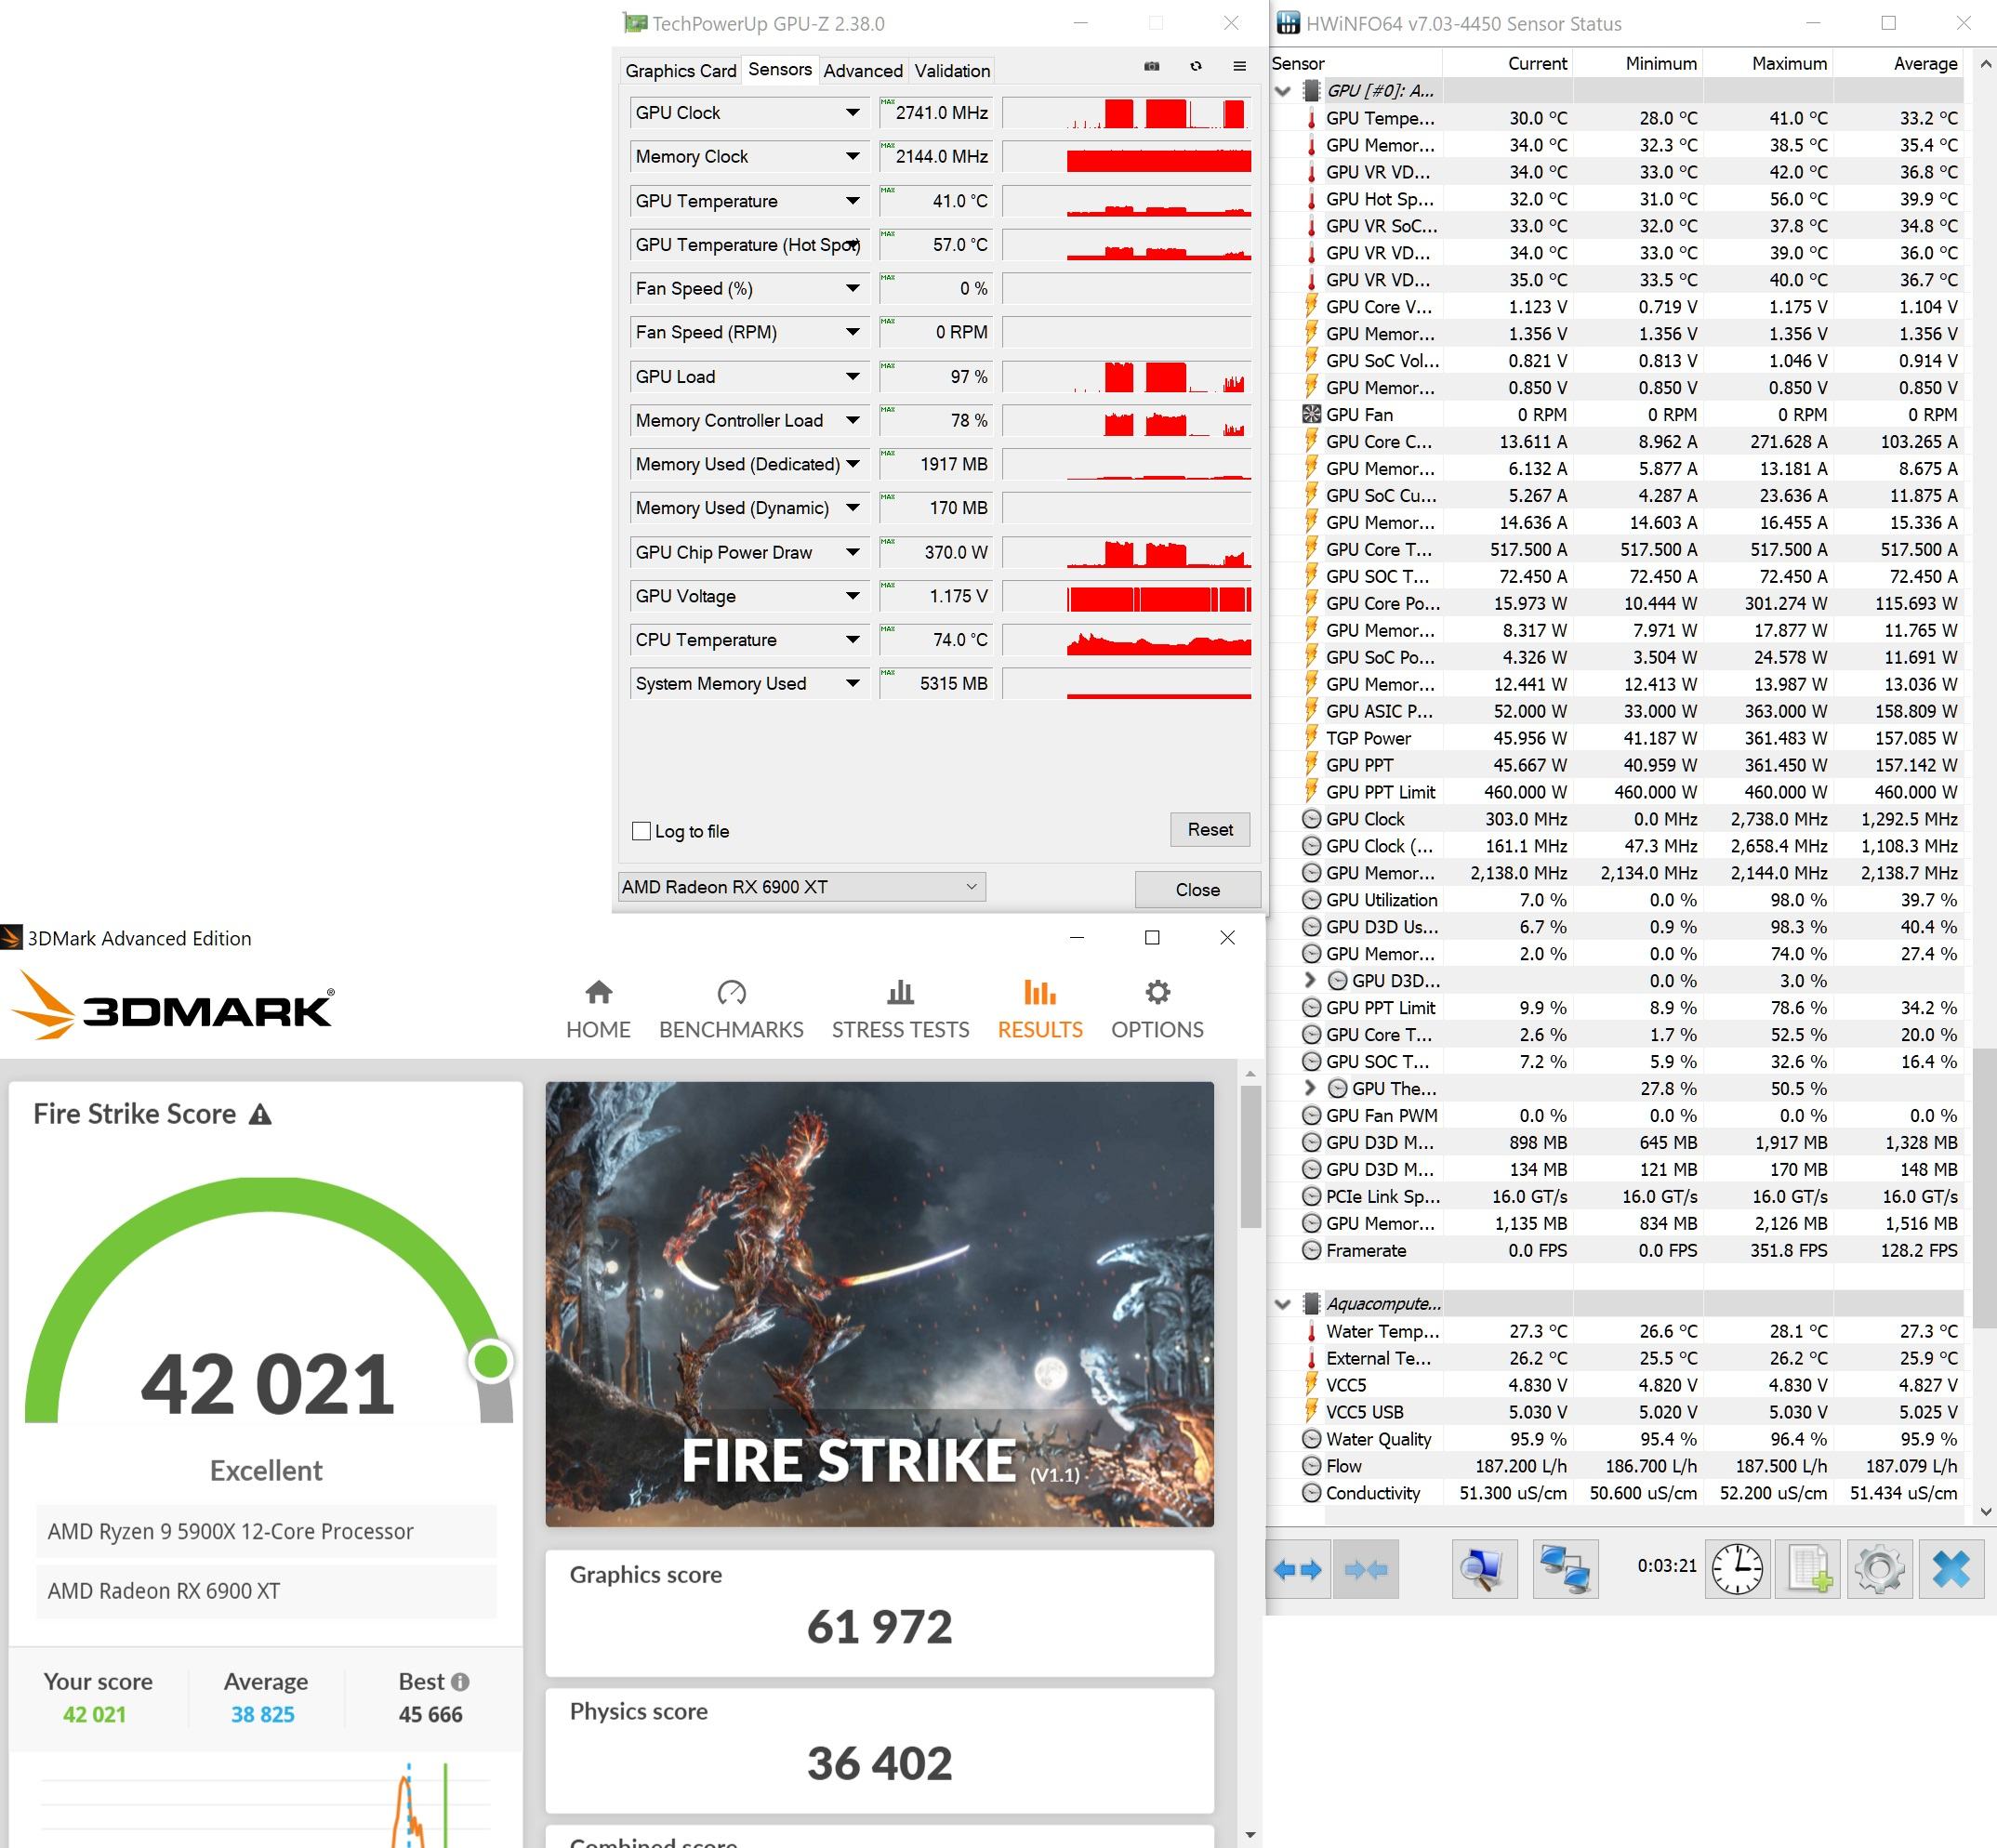
Task: Open GPU Load dropdown arrow
Action: click(x=852, y=377)
